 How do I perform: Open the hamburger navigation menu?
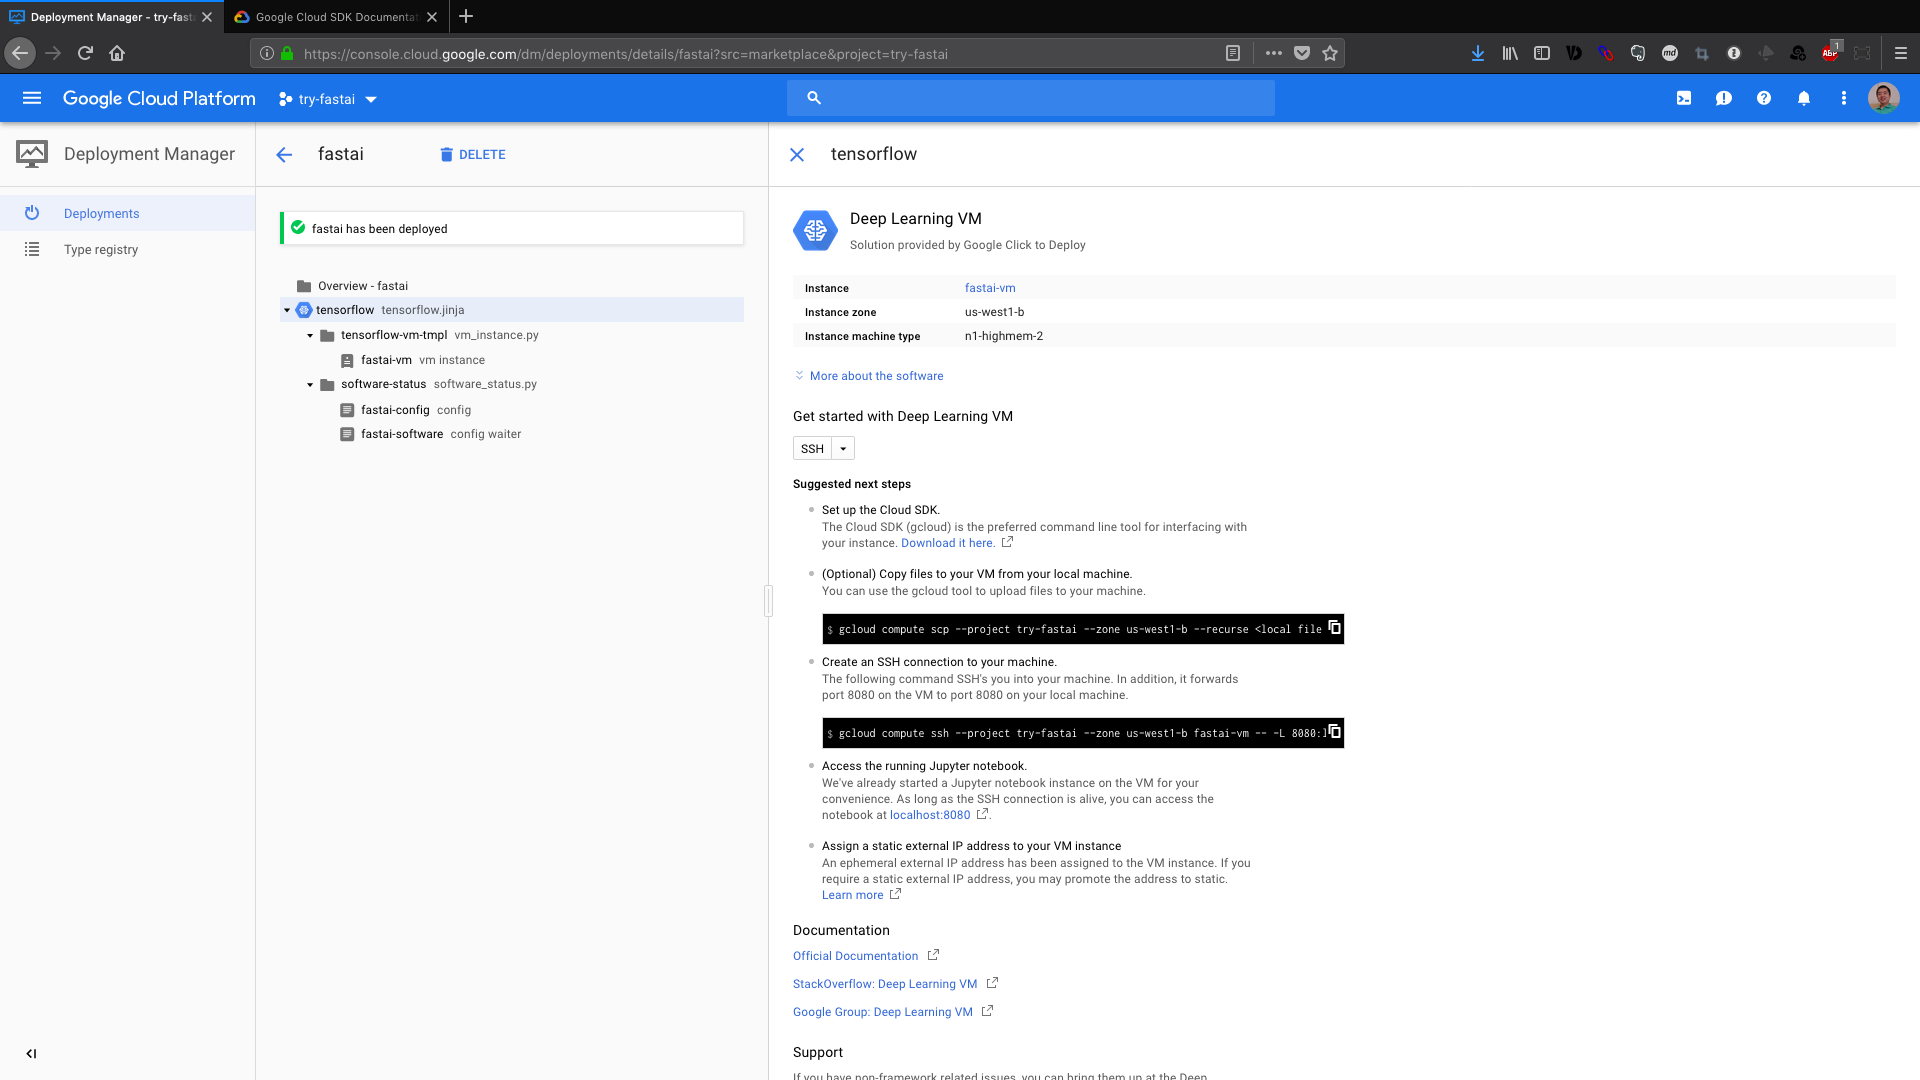pos(32,98)
